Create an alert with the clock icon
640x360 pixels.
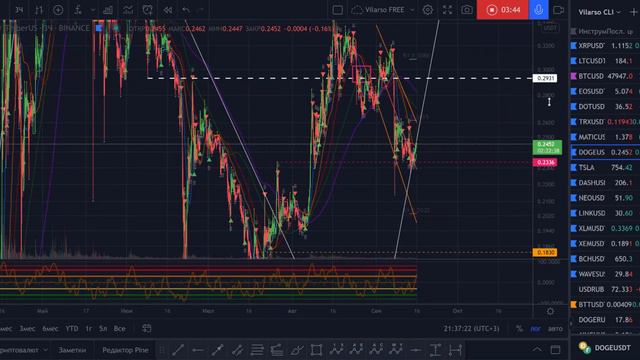click(147, 10)
